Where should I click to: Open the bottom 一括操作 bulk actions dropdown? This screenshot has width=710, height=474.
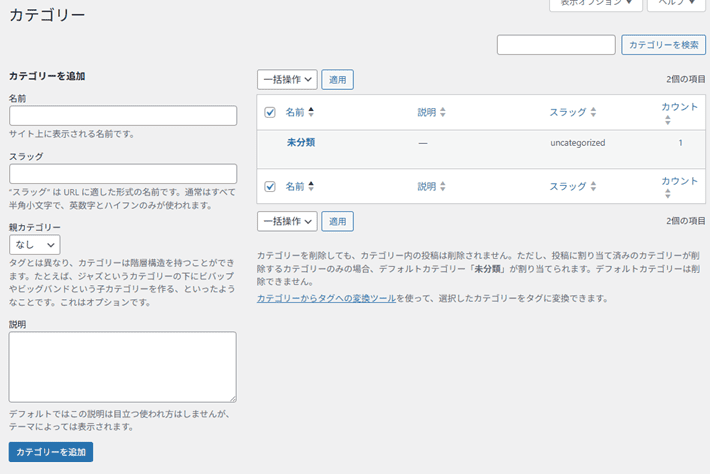coord(287,221)
